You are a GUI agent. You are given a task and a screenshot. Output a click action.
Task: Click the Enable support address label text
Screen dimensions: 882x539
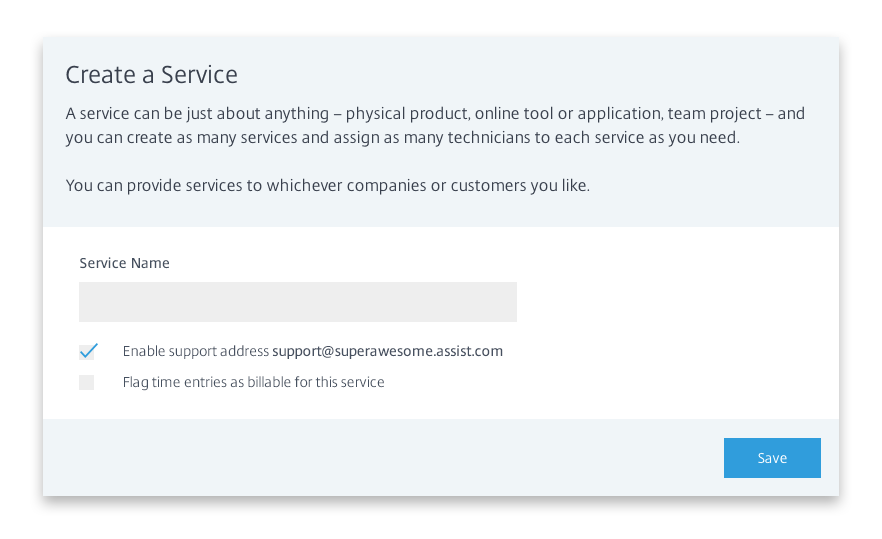tap(196, 351)
